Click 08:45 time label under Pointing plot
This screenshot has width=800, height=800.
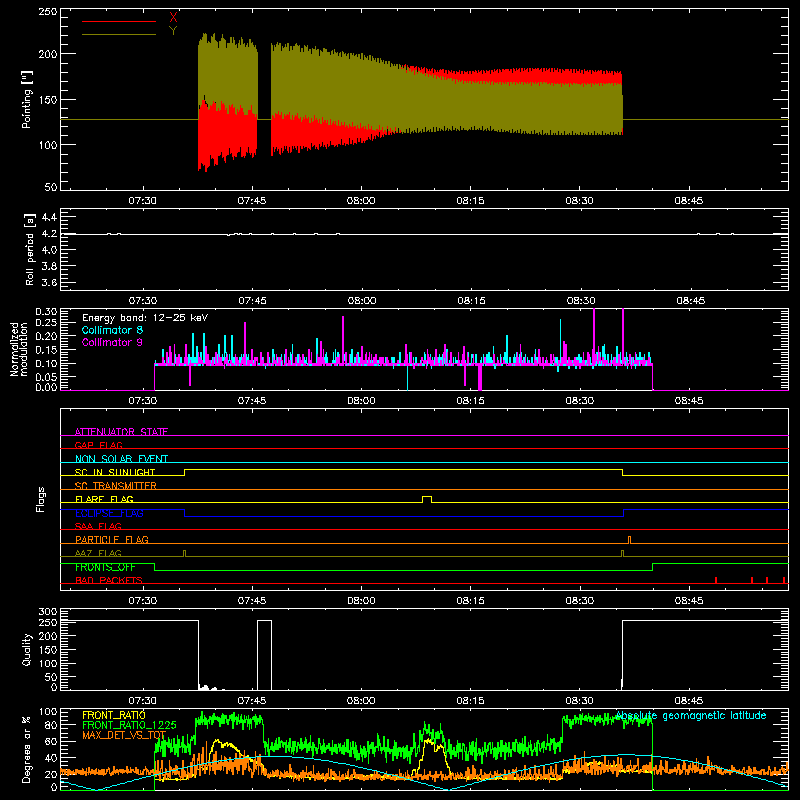689,201
